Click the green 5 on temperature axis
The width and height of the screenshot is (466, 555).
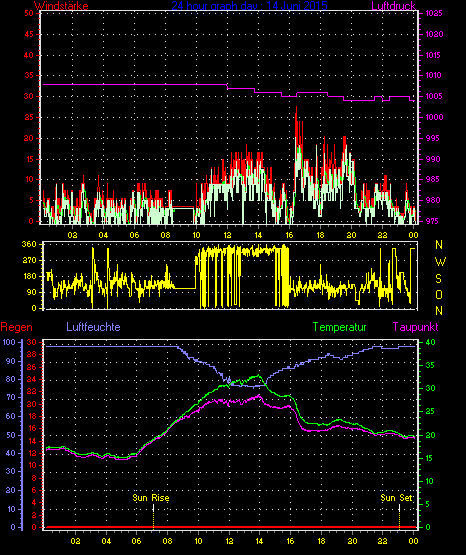point(428,504)
